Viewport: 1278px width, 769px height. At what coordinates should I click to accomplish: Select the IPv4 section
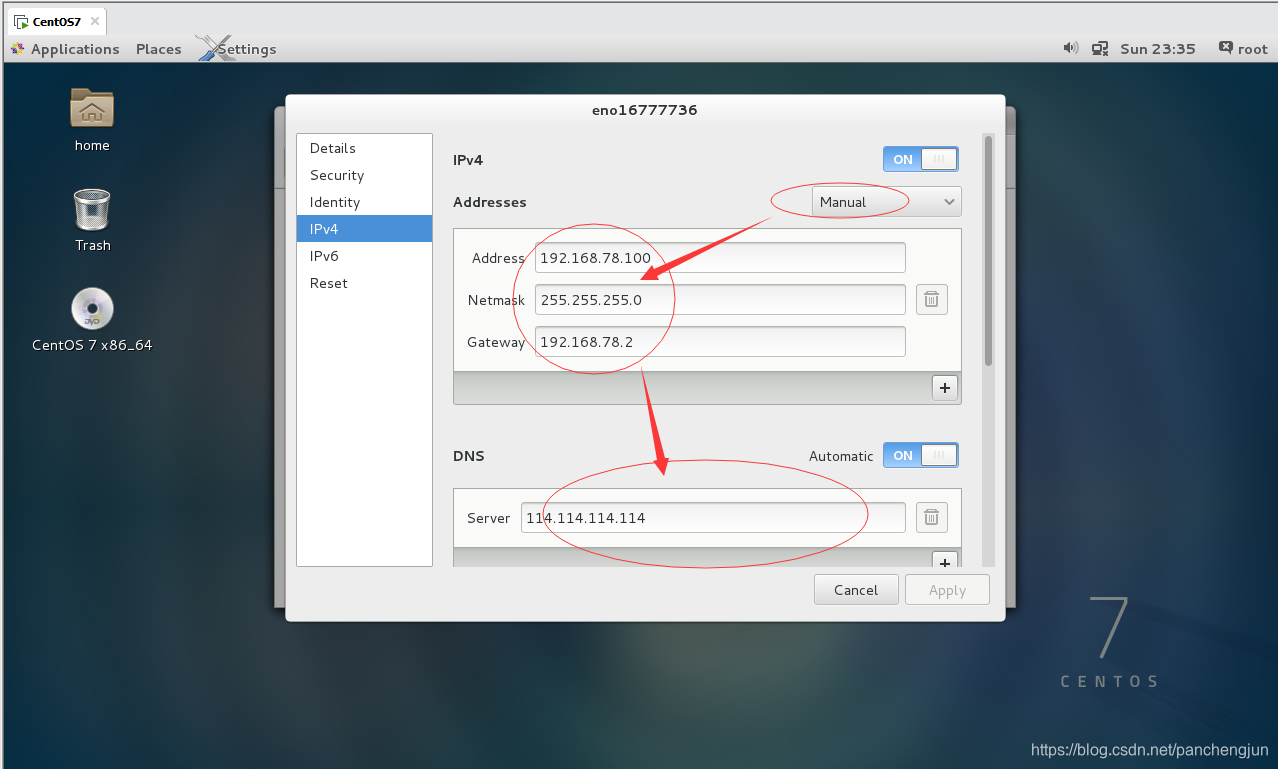(364, 229)
